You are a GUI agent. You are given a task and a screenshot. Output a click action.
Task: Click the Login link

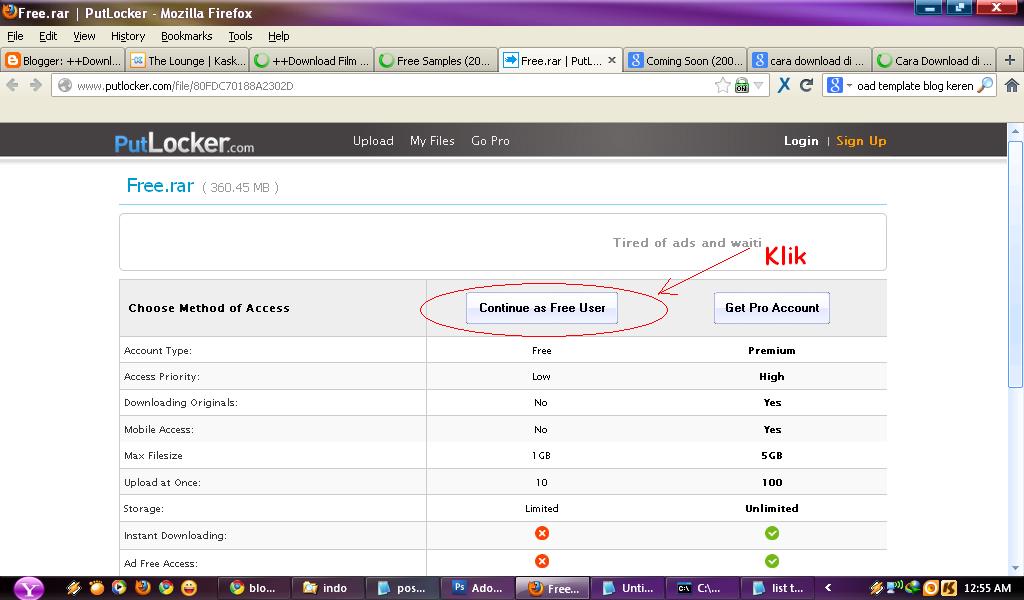pos(801,140)
